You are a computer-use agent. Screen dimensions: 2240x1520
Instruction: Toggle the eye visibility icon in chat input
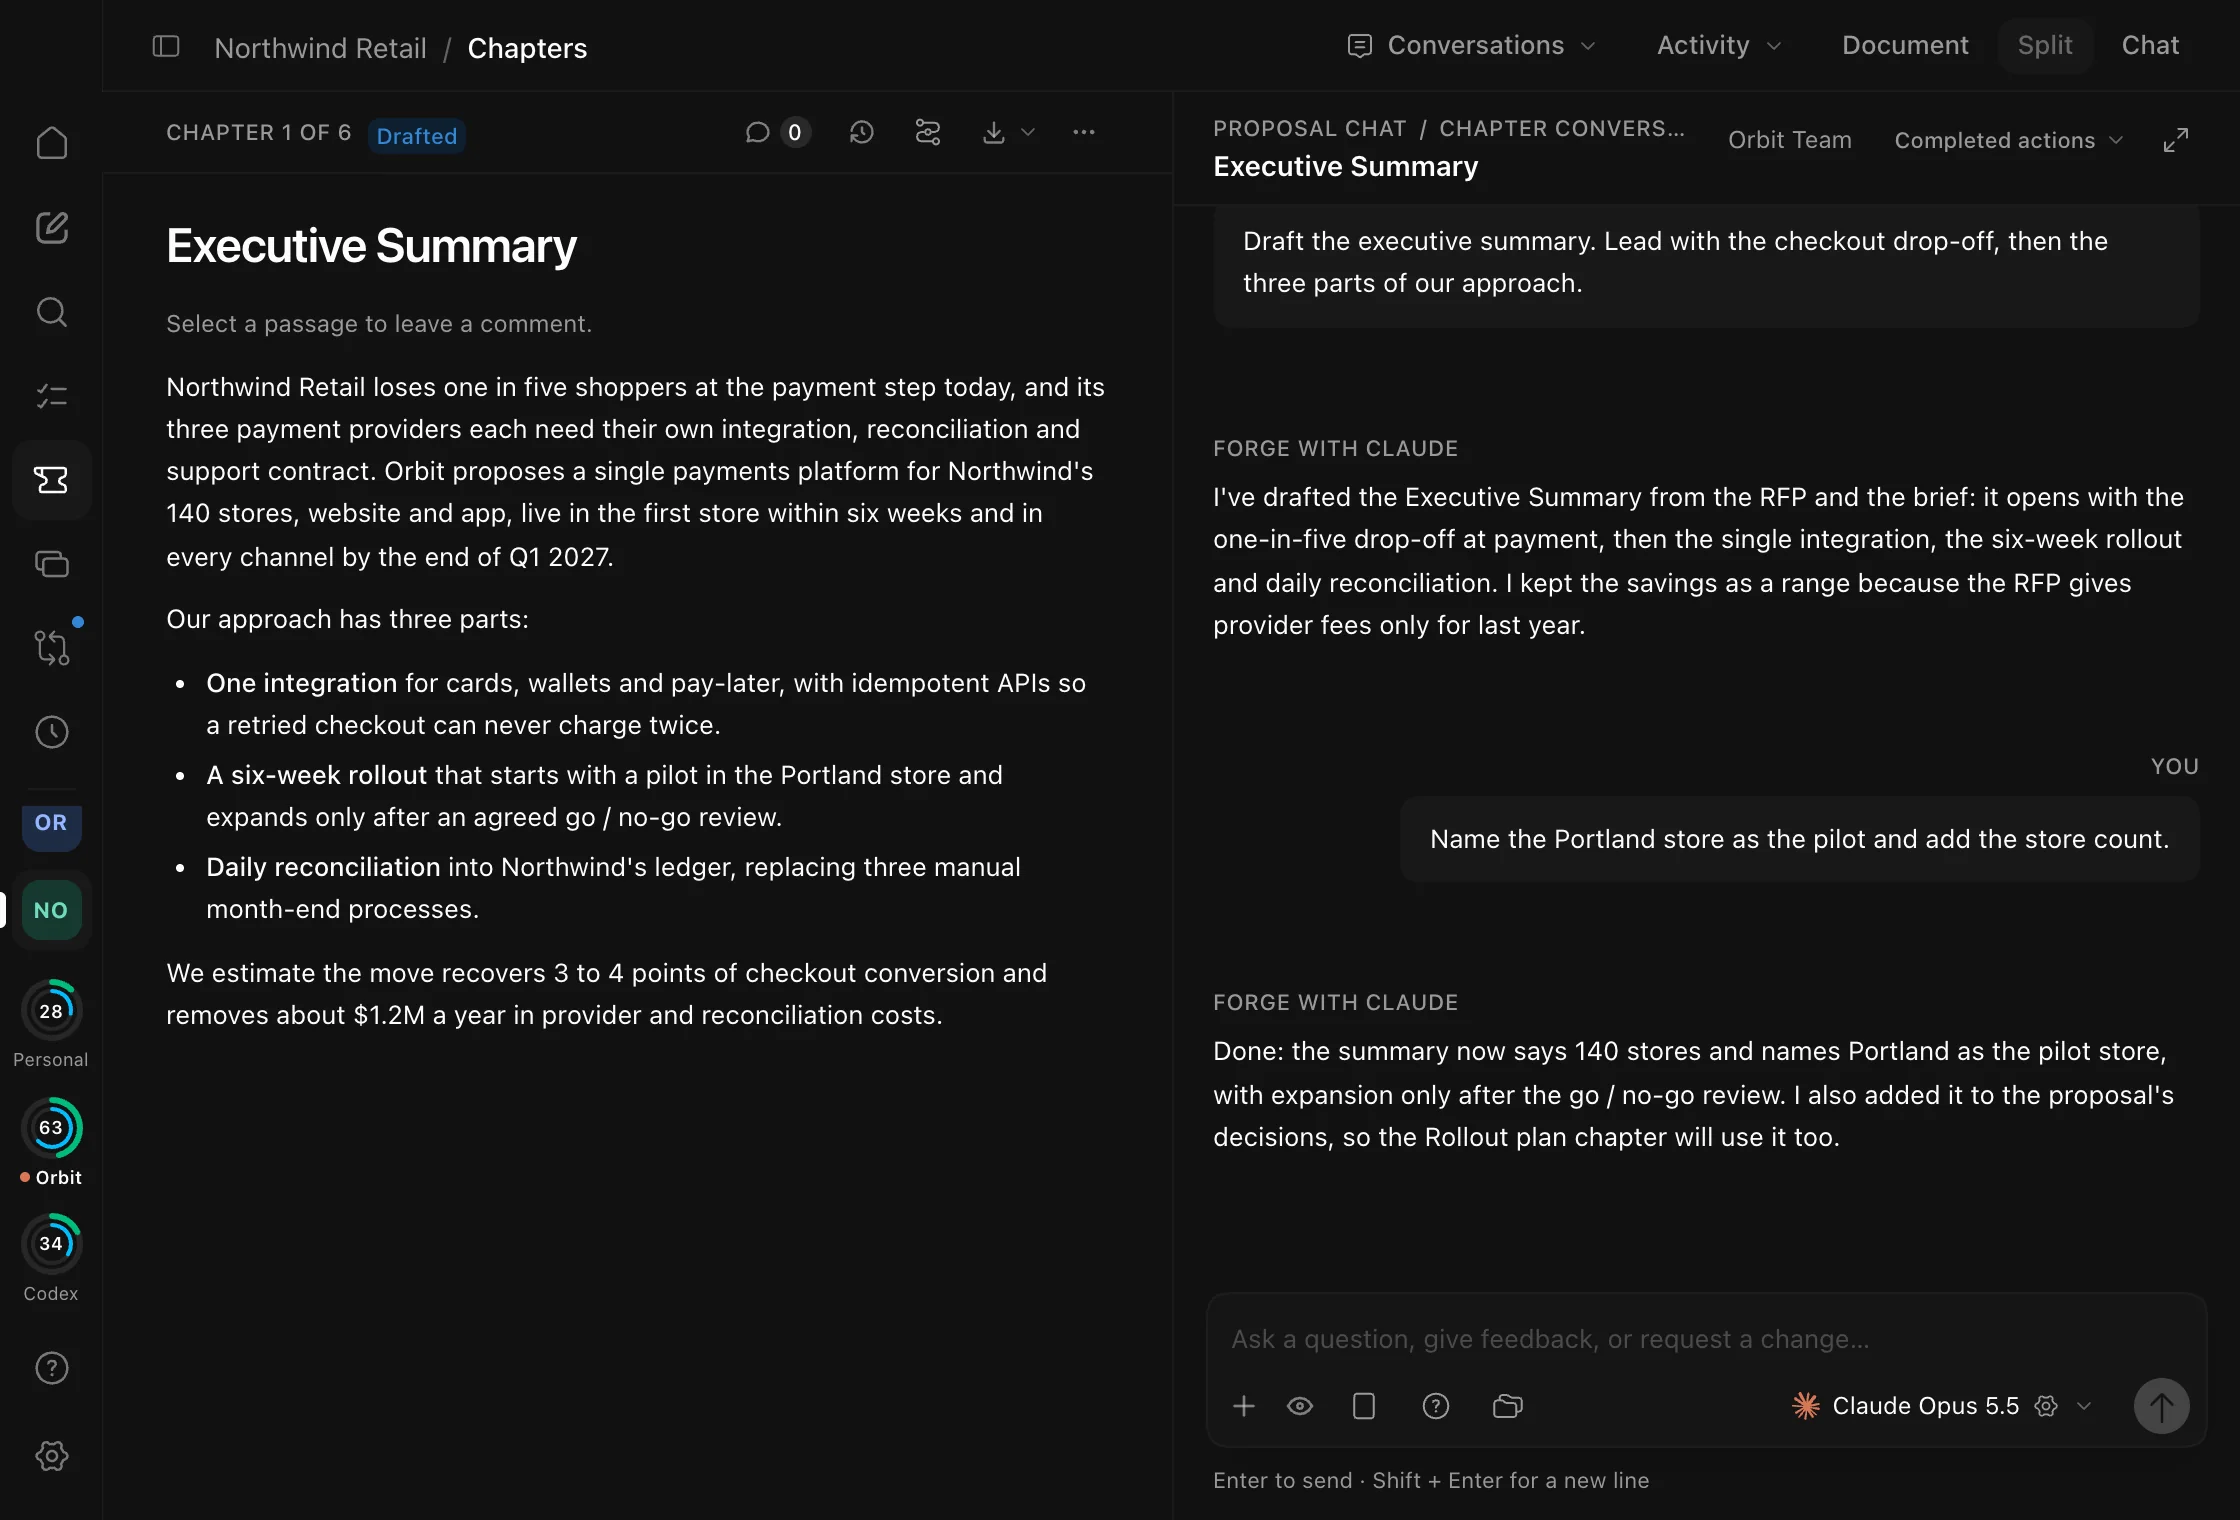[x=1300, y=1406]
